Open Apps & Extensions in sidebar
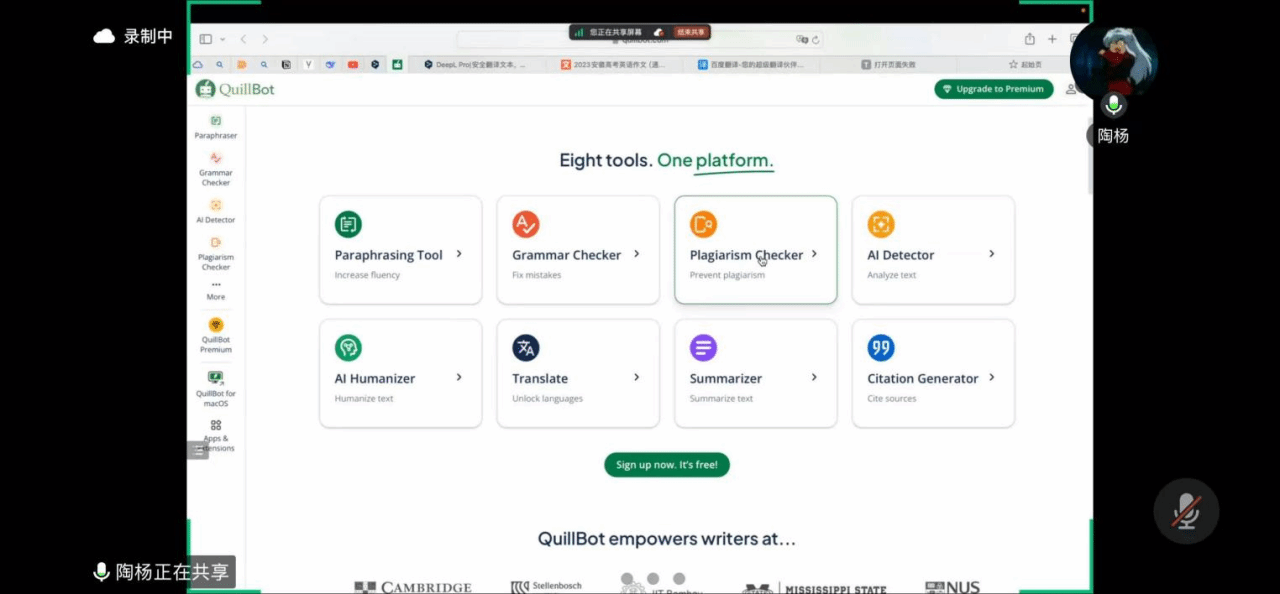This screenshot has height=594, width=1280. coord(216,434)
